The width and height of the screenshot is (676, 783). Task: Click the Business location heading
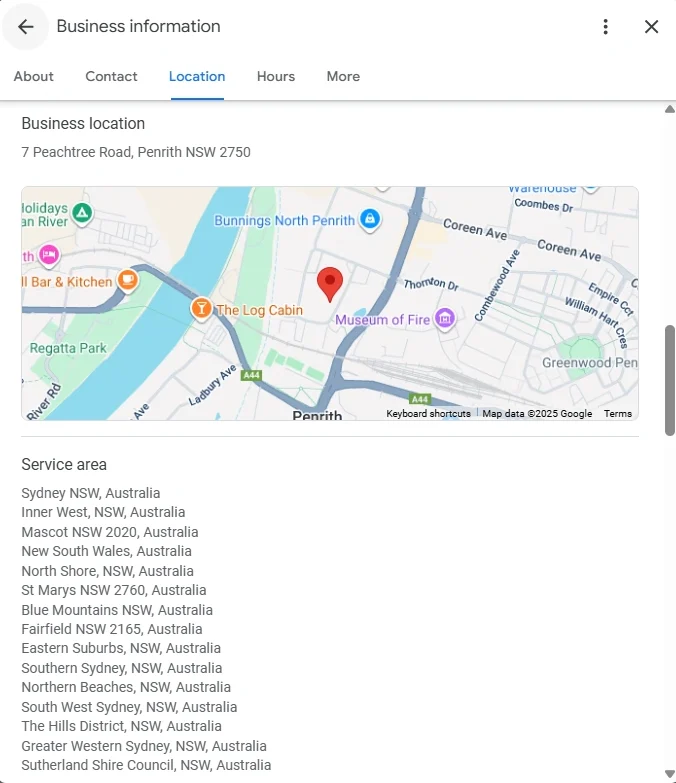tap(83, 123)
